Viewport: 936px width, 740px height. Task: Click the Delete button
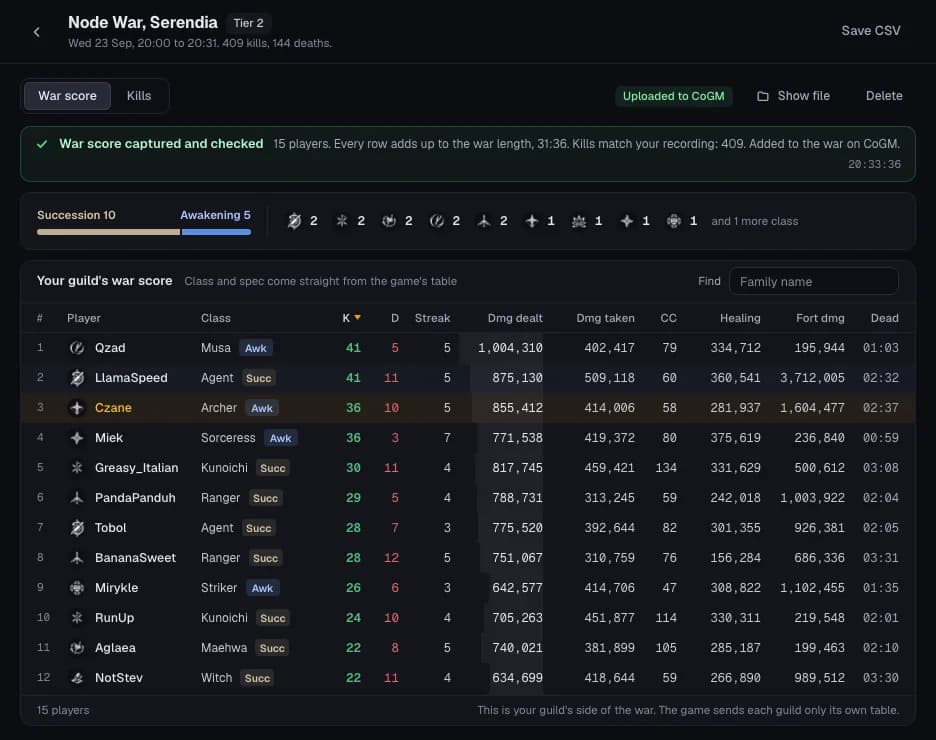tap(884, 96)
